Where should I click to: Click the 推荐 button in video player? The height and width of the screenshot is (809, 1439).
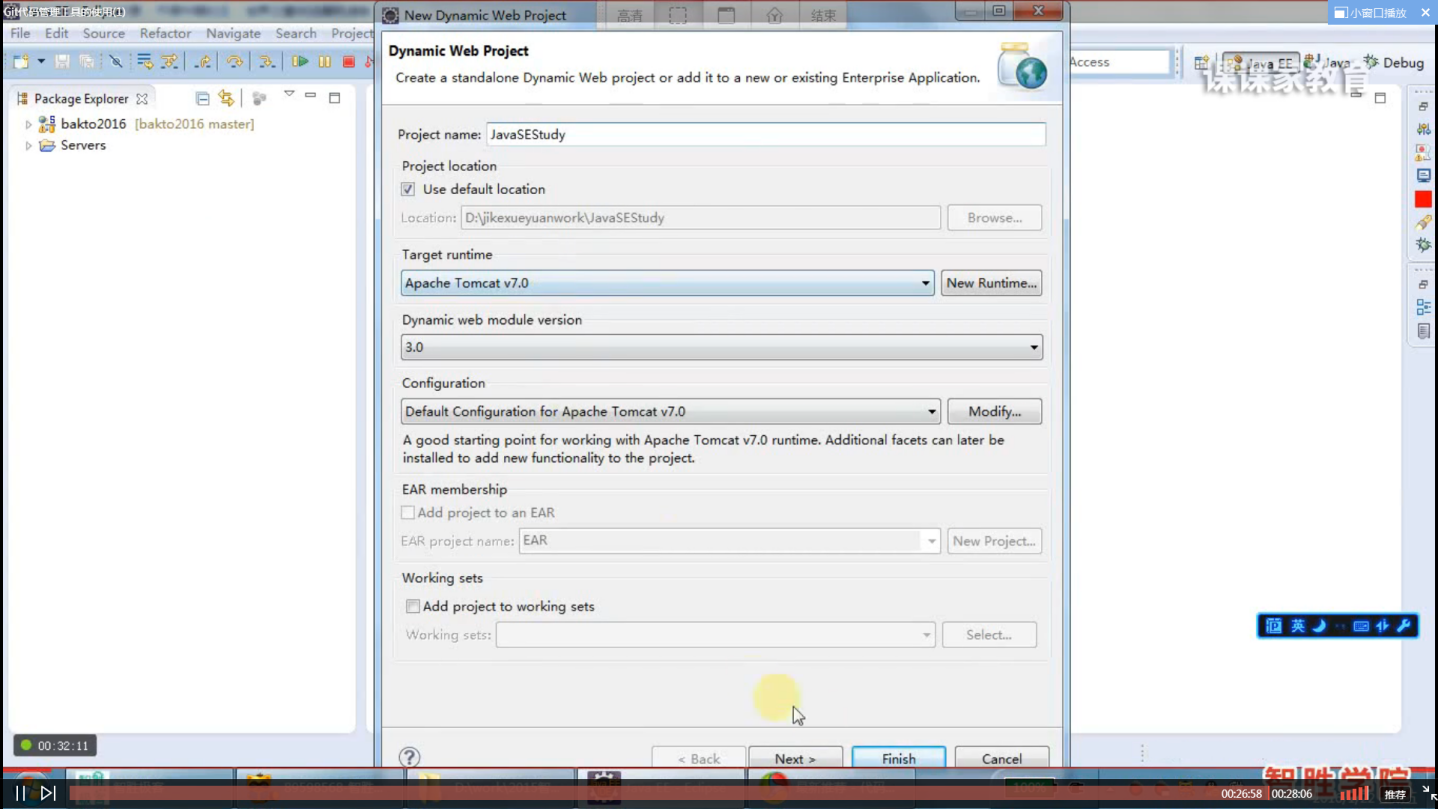coord(1395,794)
